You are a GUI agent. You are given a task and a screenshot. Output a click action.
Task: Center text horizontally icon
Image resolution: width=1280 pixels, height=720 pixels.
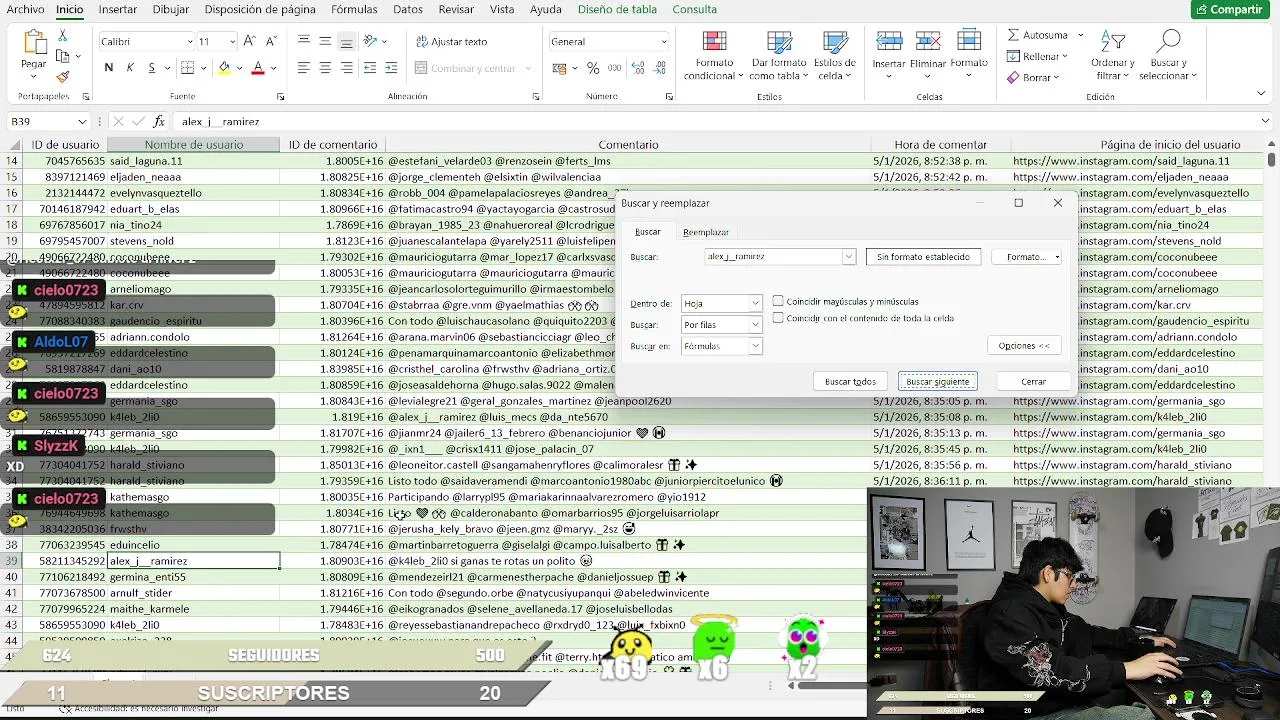(x=325, y=68)
